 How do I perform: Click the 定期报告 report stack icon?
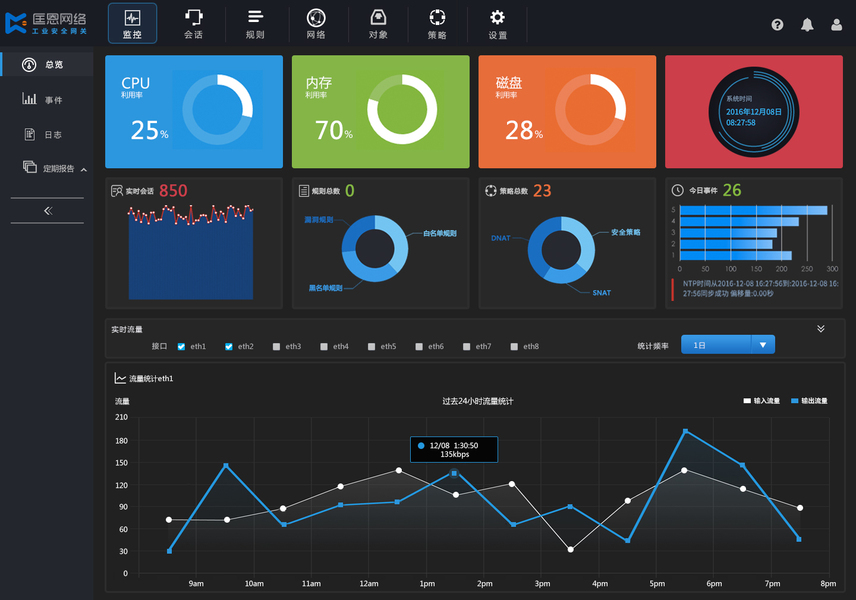pos(29,167)
